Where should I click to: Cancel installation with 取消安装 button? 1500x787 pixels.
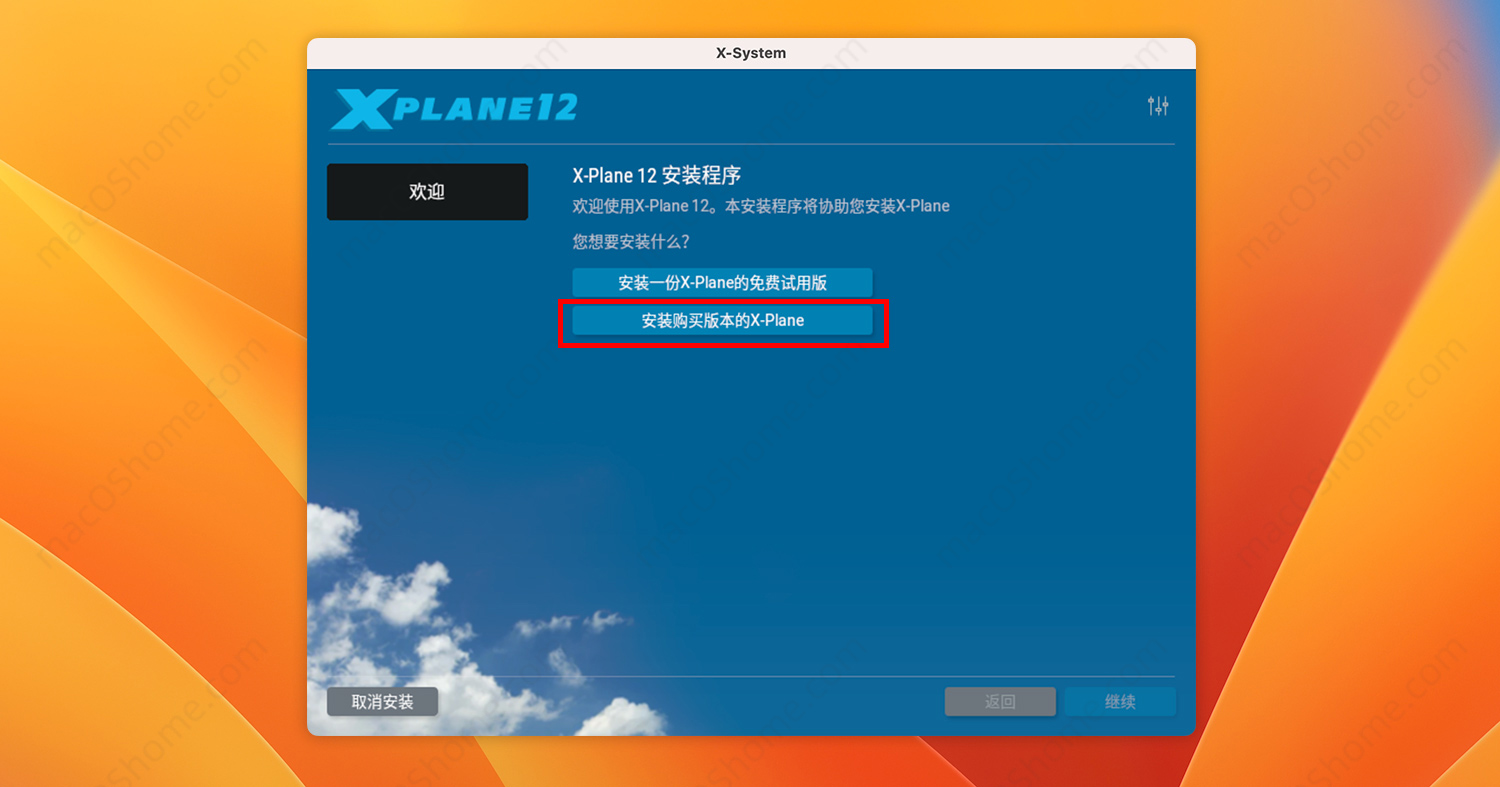[x=382, y=702]
